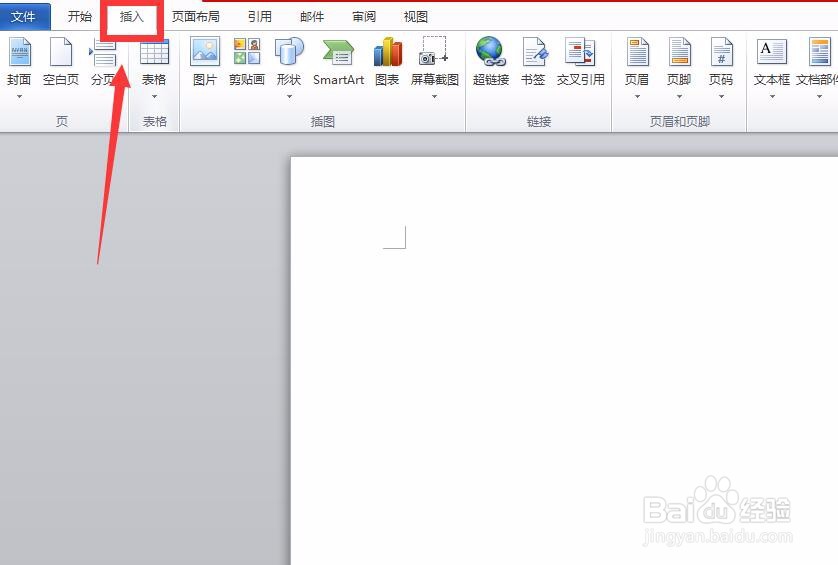
Task: Add page numbers via 页码 icon
Action: point(721,52)
